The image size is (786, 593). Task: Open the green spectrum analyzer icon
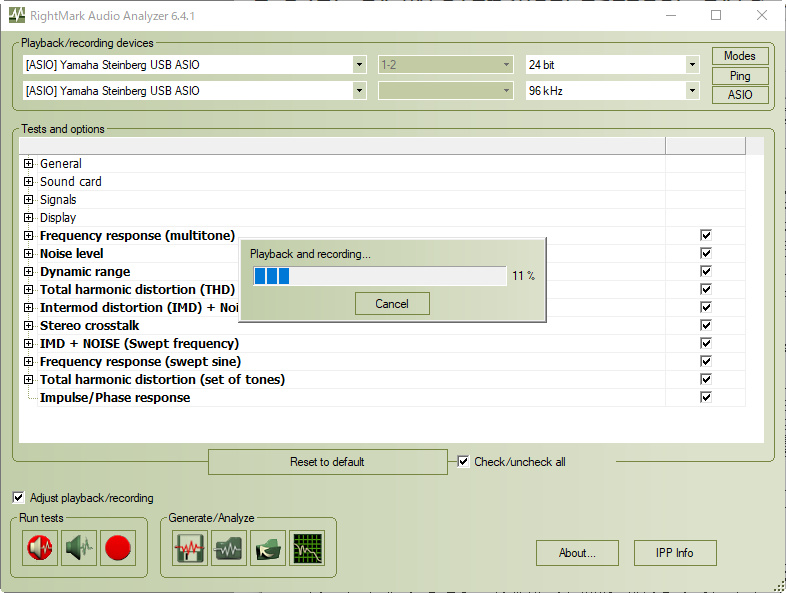307,548
